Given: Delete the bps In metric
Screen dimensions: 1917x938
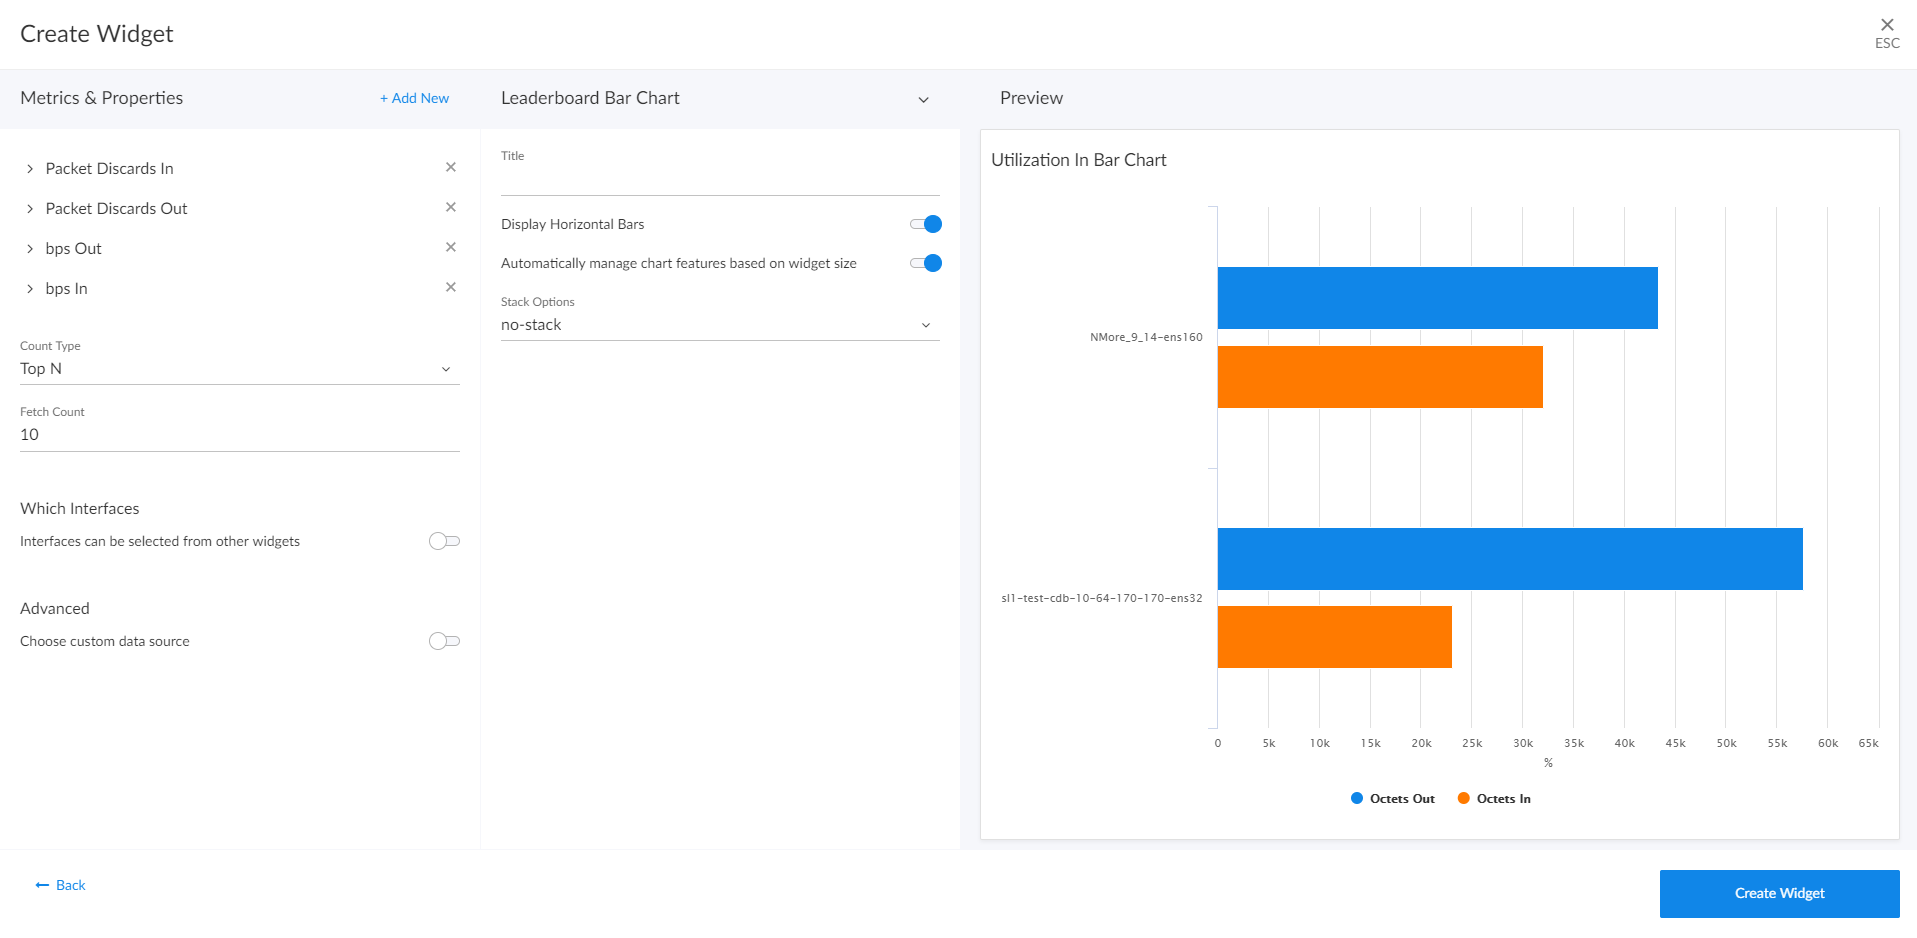Looking at the screenshot, I should [450, 287].
